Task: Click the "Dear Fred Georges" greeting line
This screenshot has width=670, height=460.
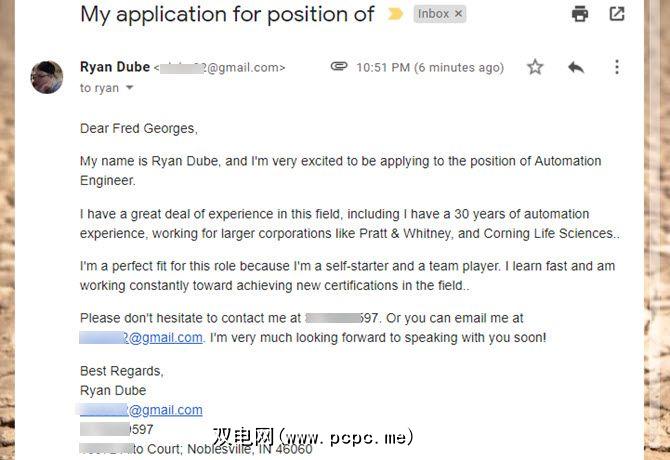Action: click(x=139, y=128)
